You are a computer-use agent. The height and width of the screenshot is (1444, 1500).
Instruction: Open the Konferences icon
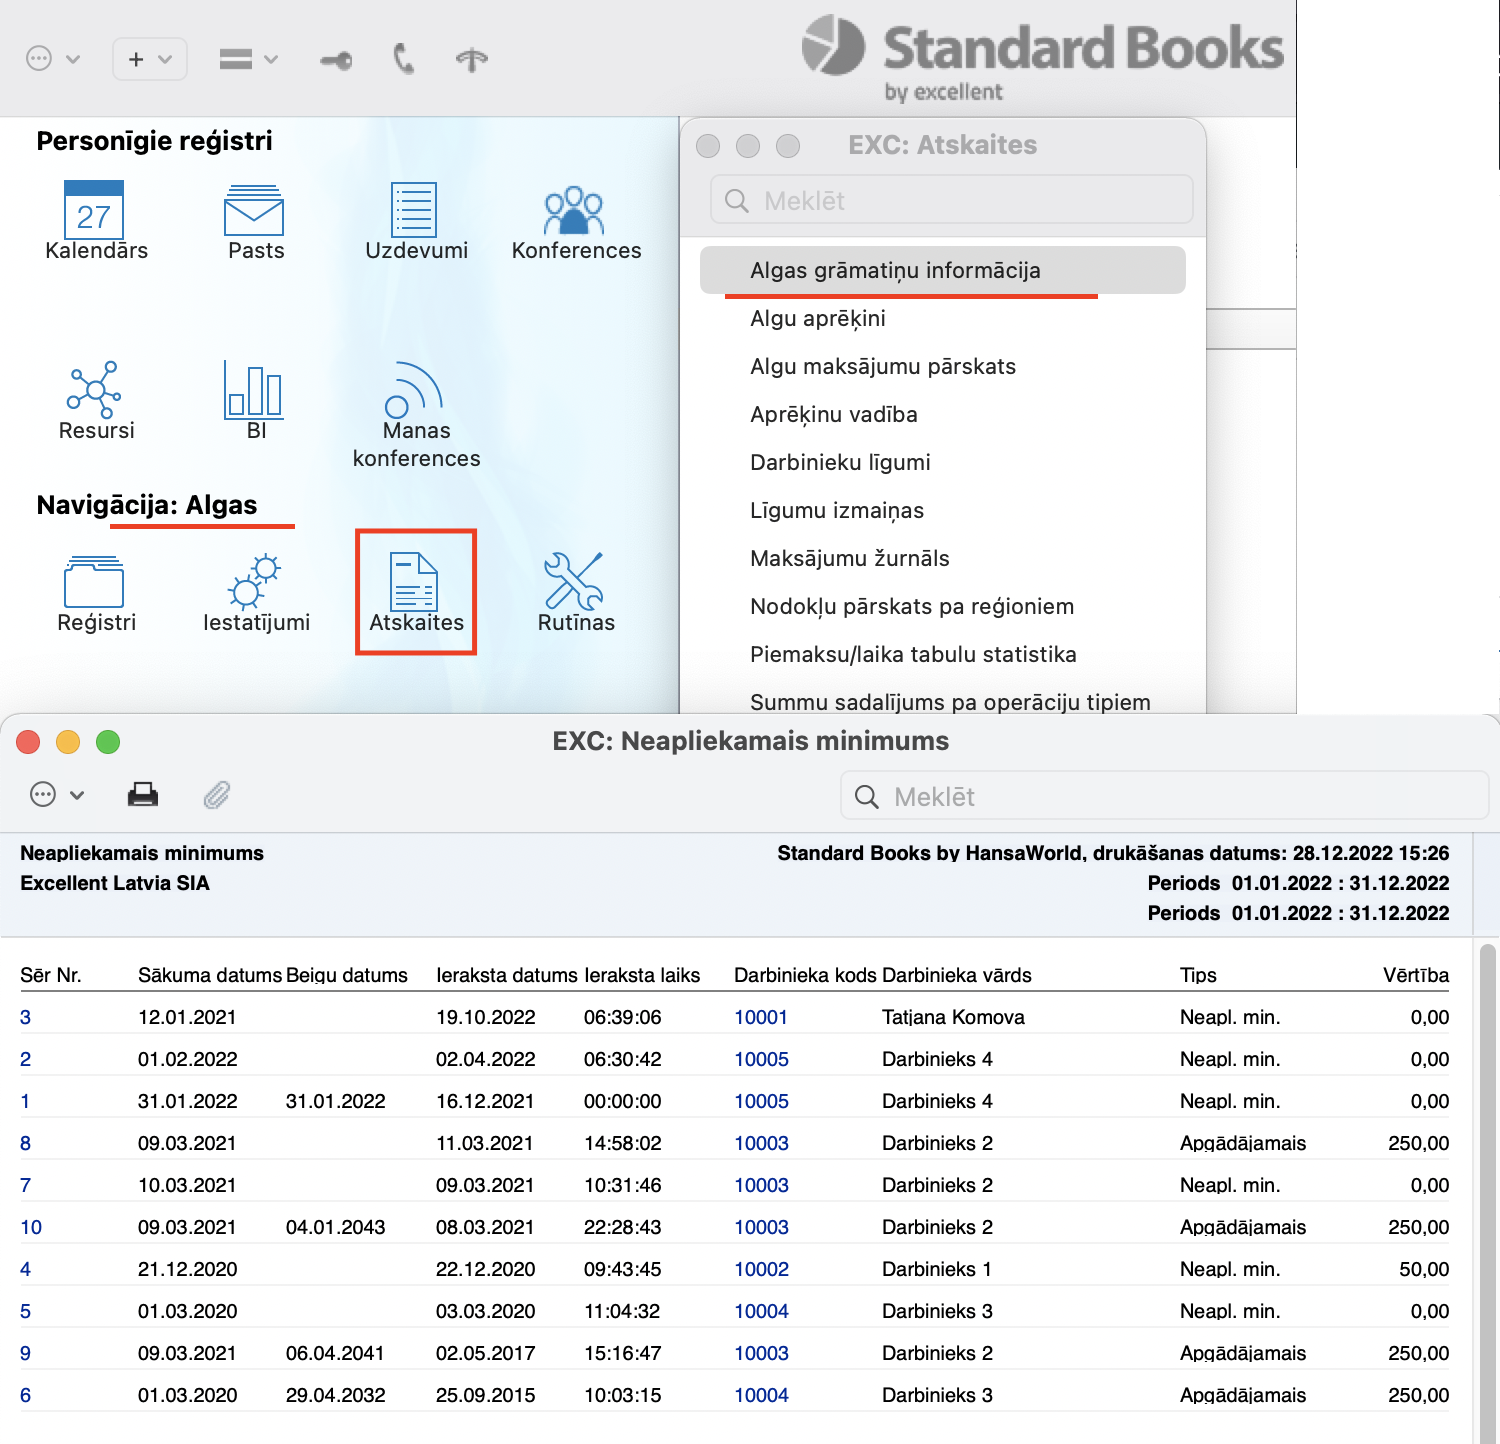tap(574, 211)
